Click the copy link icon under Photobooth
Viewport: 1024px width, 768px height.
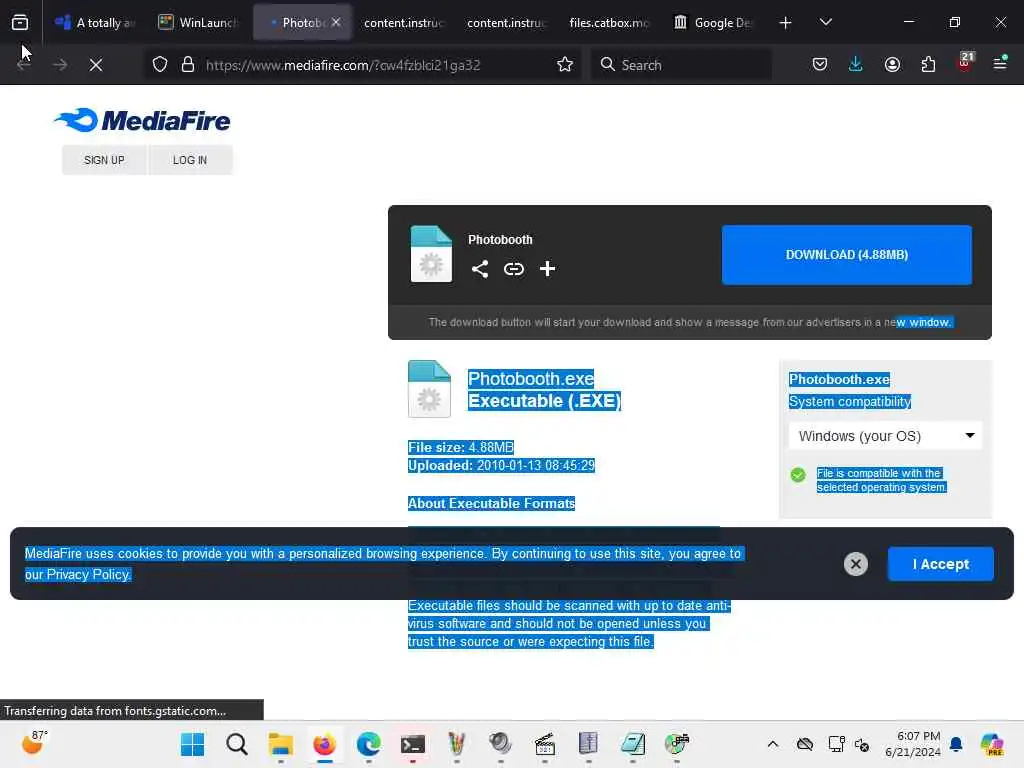pyautogui.click(x=514, y=269)
